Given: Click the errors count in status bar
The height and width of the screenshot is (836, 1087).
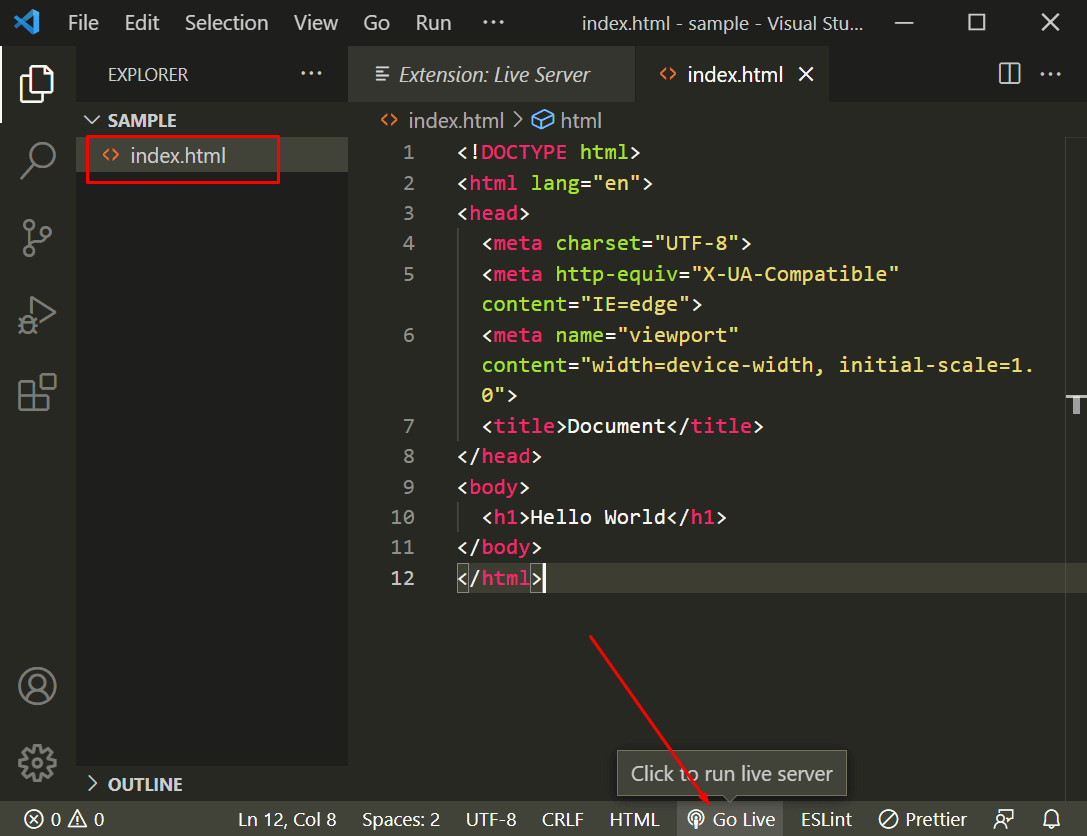Looking at the screenshot, I should (43, 819).
